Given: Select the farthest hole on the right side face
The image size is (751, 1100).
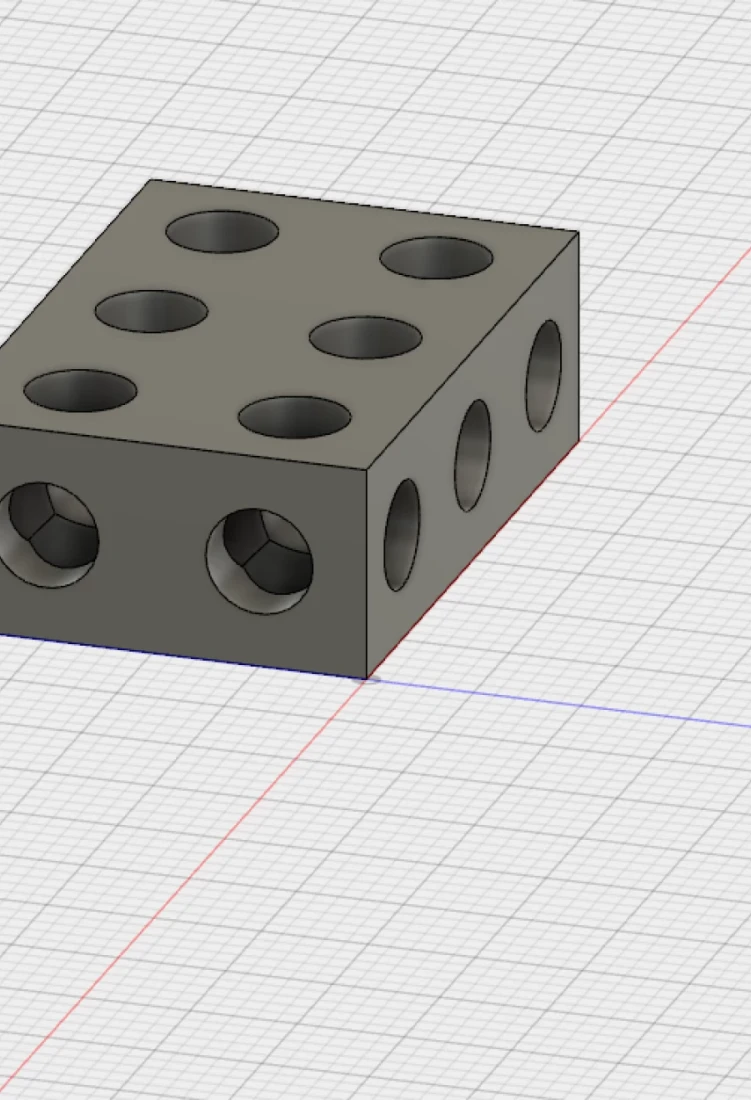Looking at the screenshot, I should point(544,376).
